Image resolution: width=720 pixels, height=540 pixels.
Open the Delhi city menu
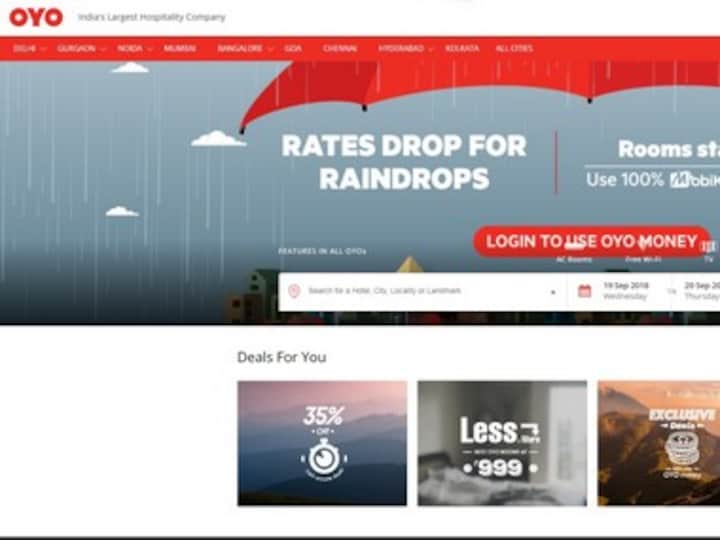[25, 49]
